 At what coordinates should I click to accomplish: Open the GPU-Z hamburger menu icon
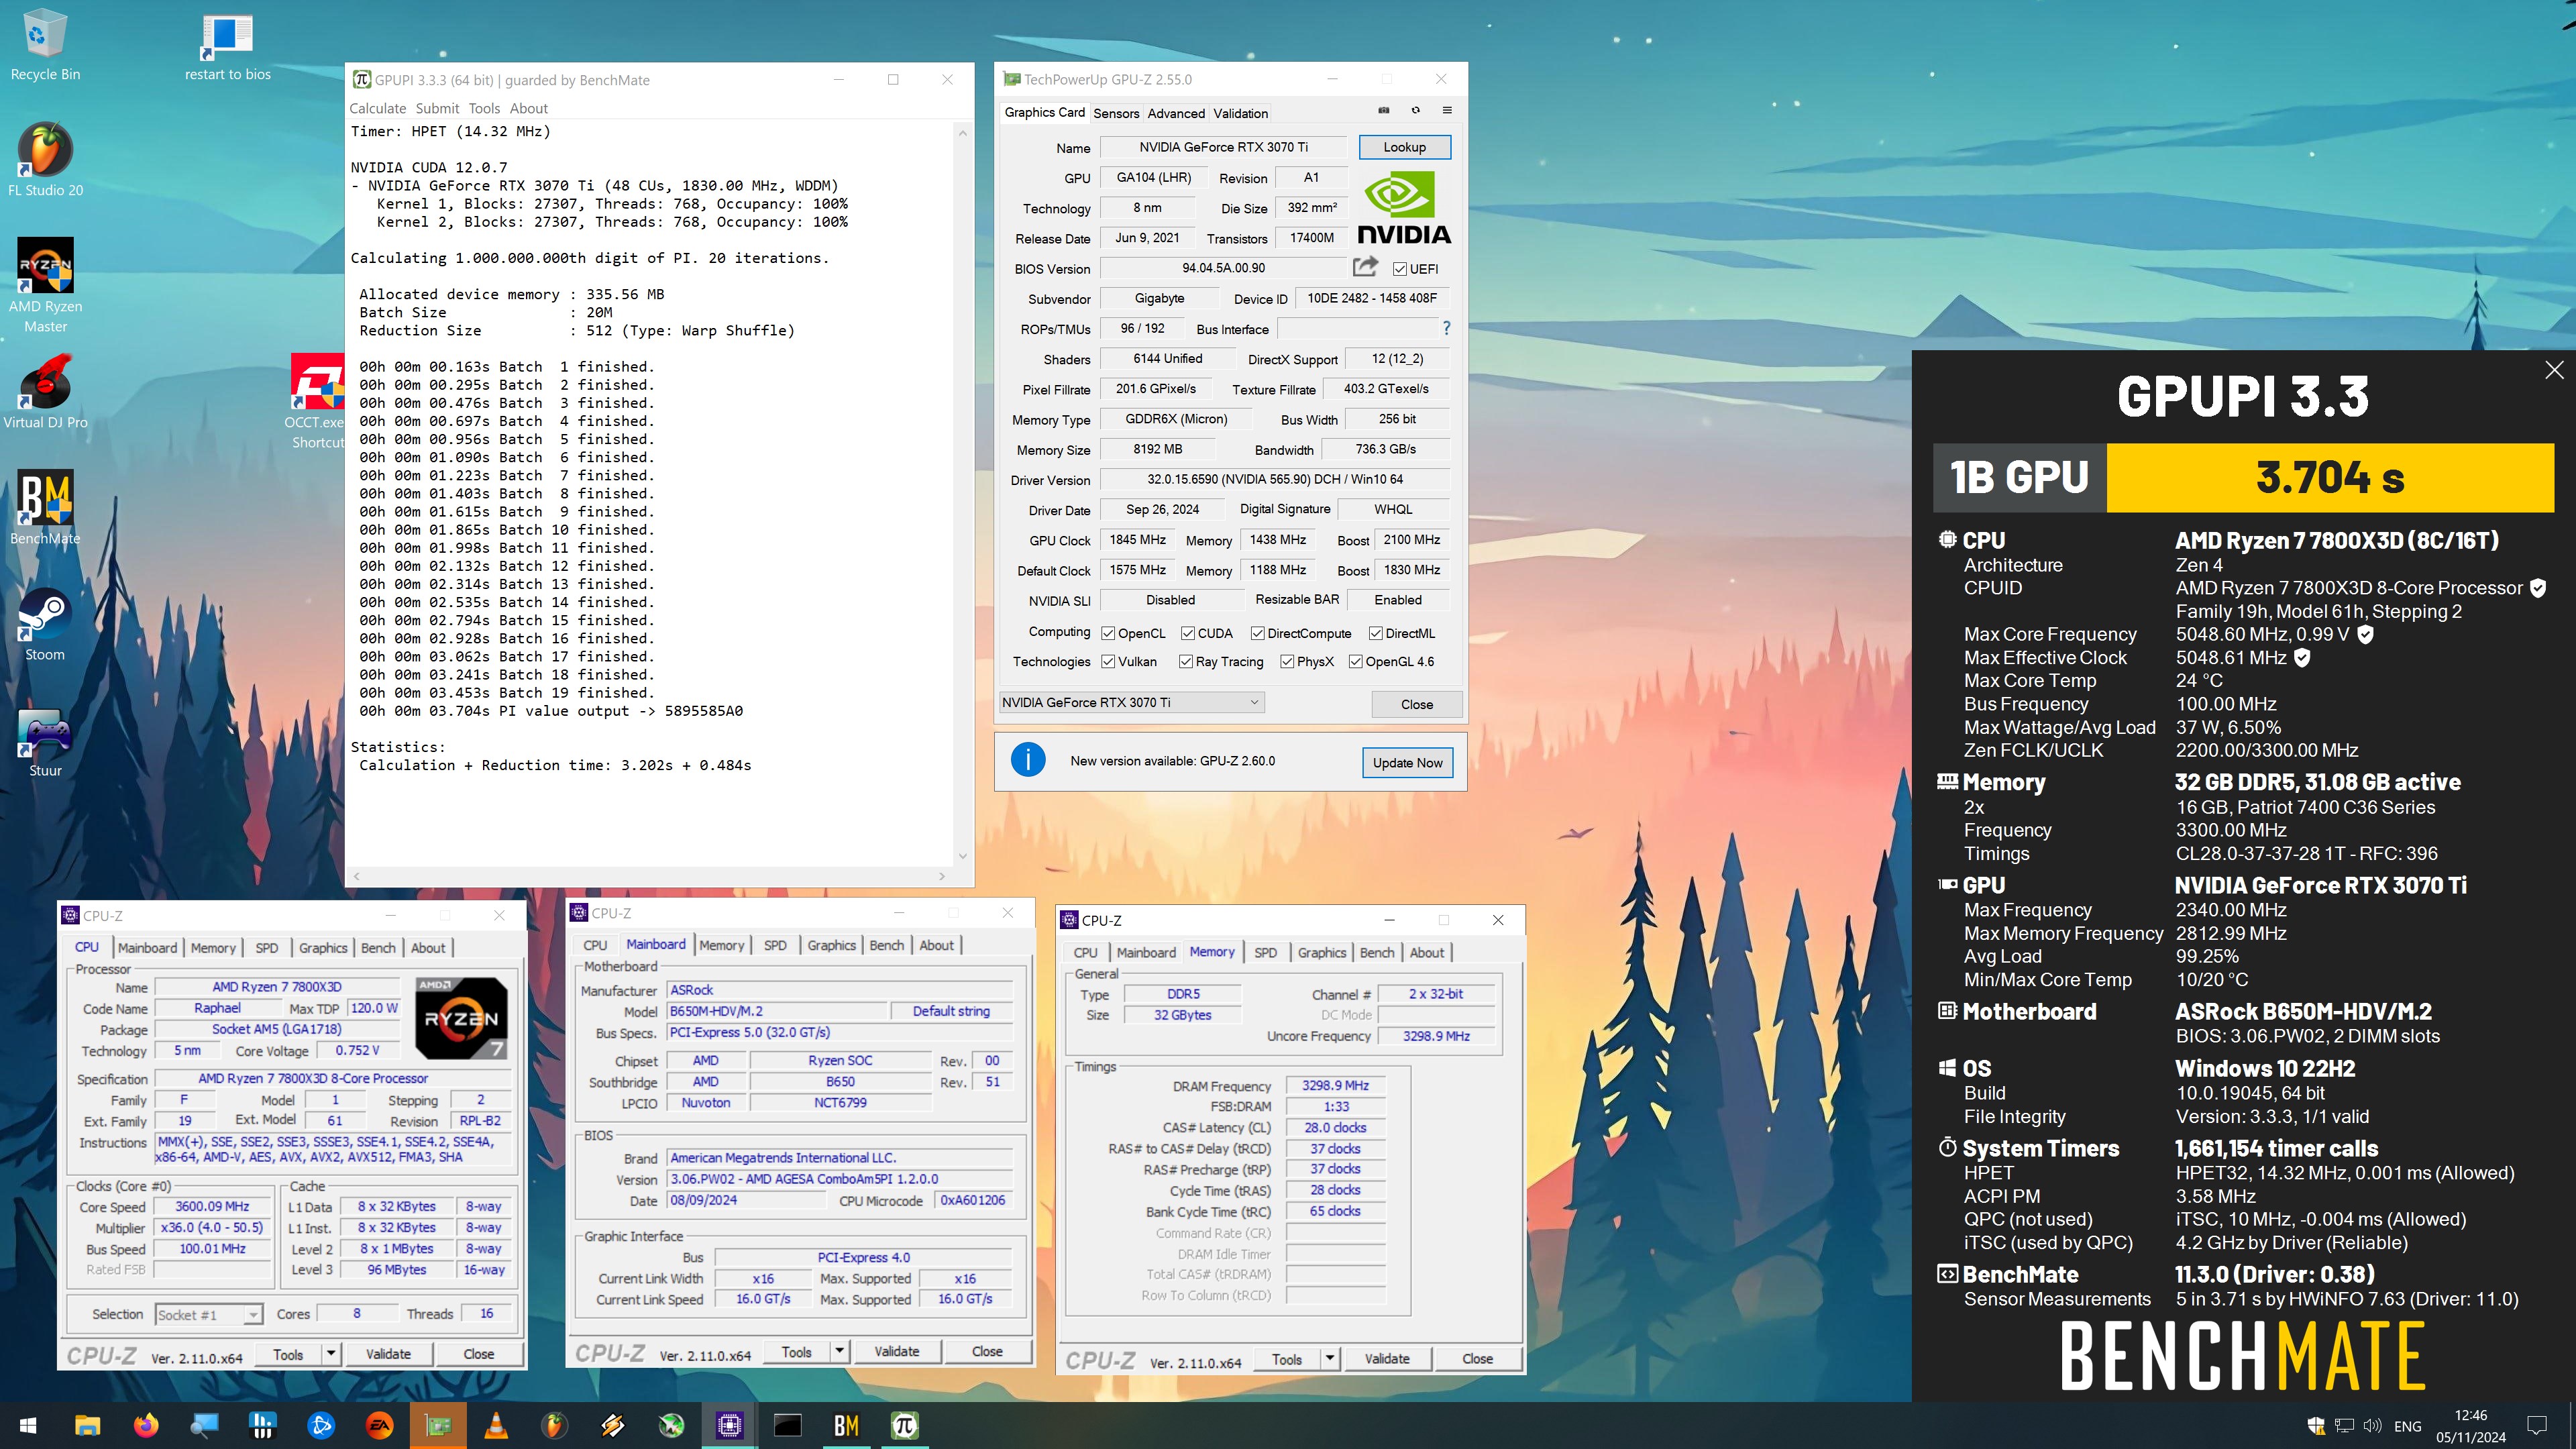click(x=1446, y=110)
